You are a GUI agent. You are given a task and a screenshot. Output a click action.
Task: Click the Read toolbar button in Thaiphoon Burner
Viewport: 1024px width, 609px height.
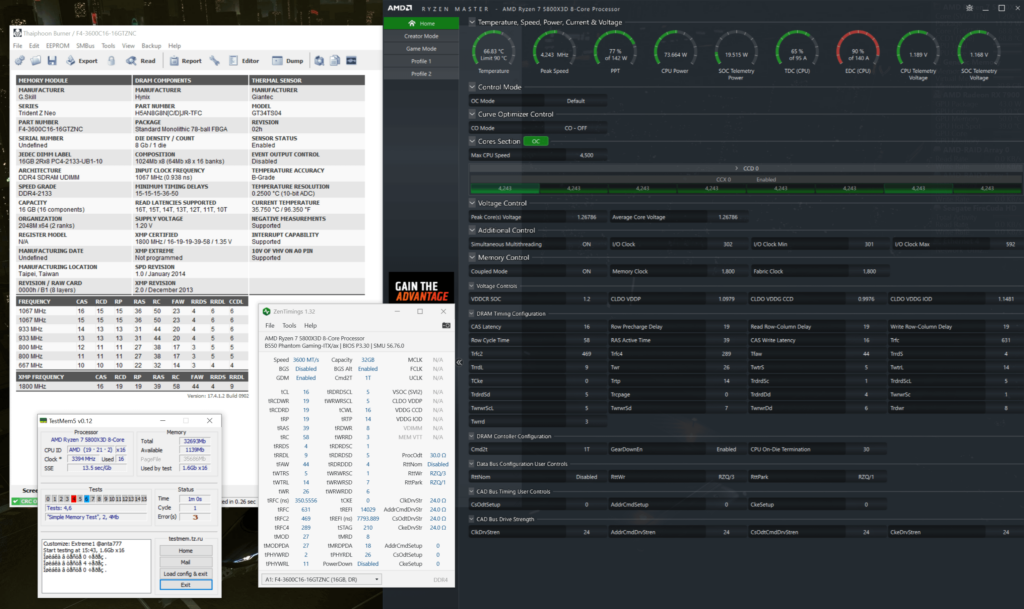pyautogui.click(x=141, y=61)
